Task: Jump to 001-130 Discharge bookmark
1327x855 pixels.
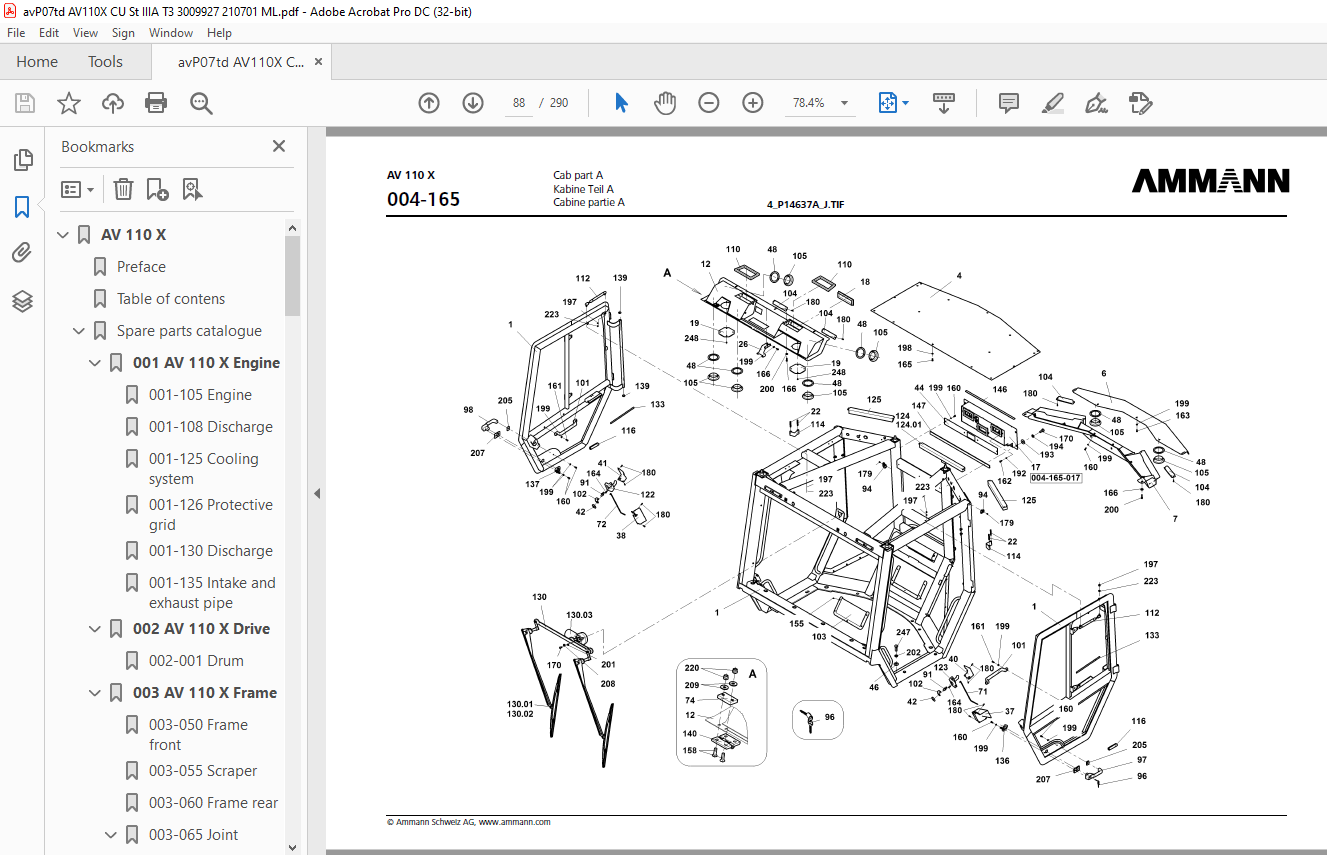Action: click(211, 551)
